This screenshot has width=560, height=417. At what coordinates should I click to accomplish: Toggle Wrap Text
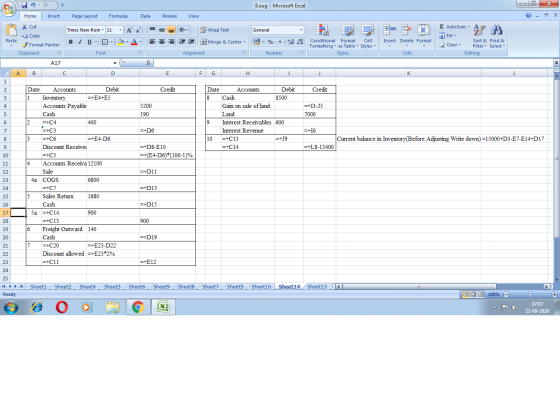(x=215, y=30)
